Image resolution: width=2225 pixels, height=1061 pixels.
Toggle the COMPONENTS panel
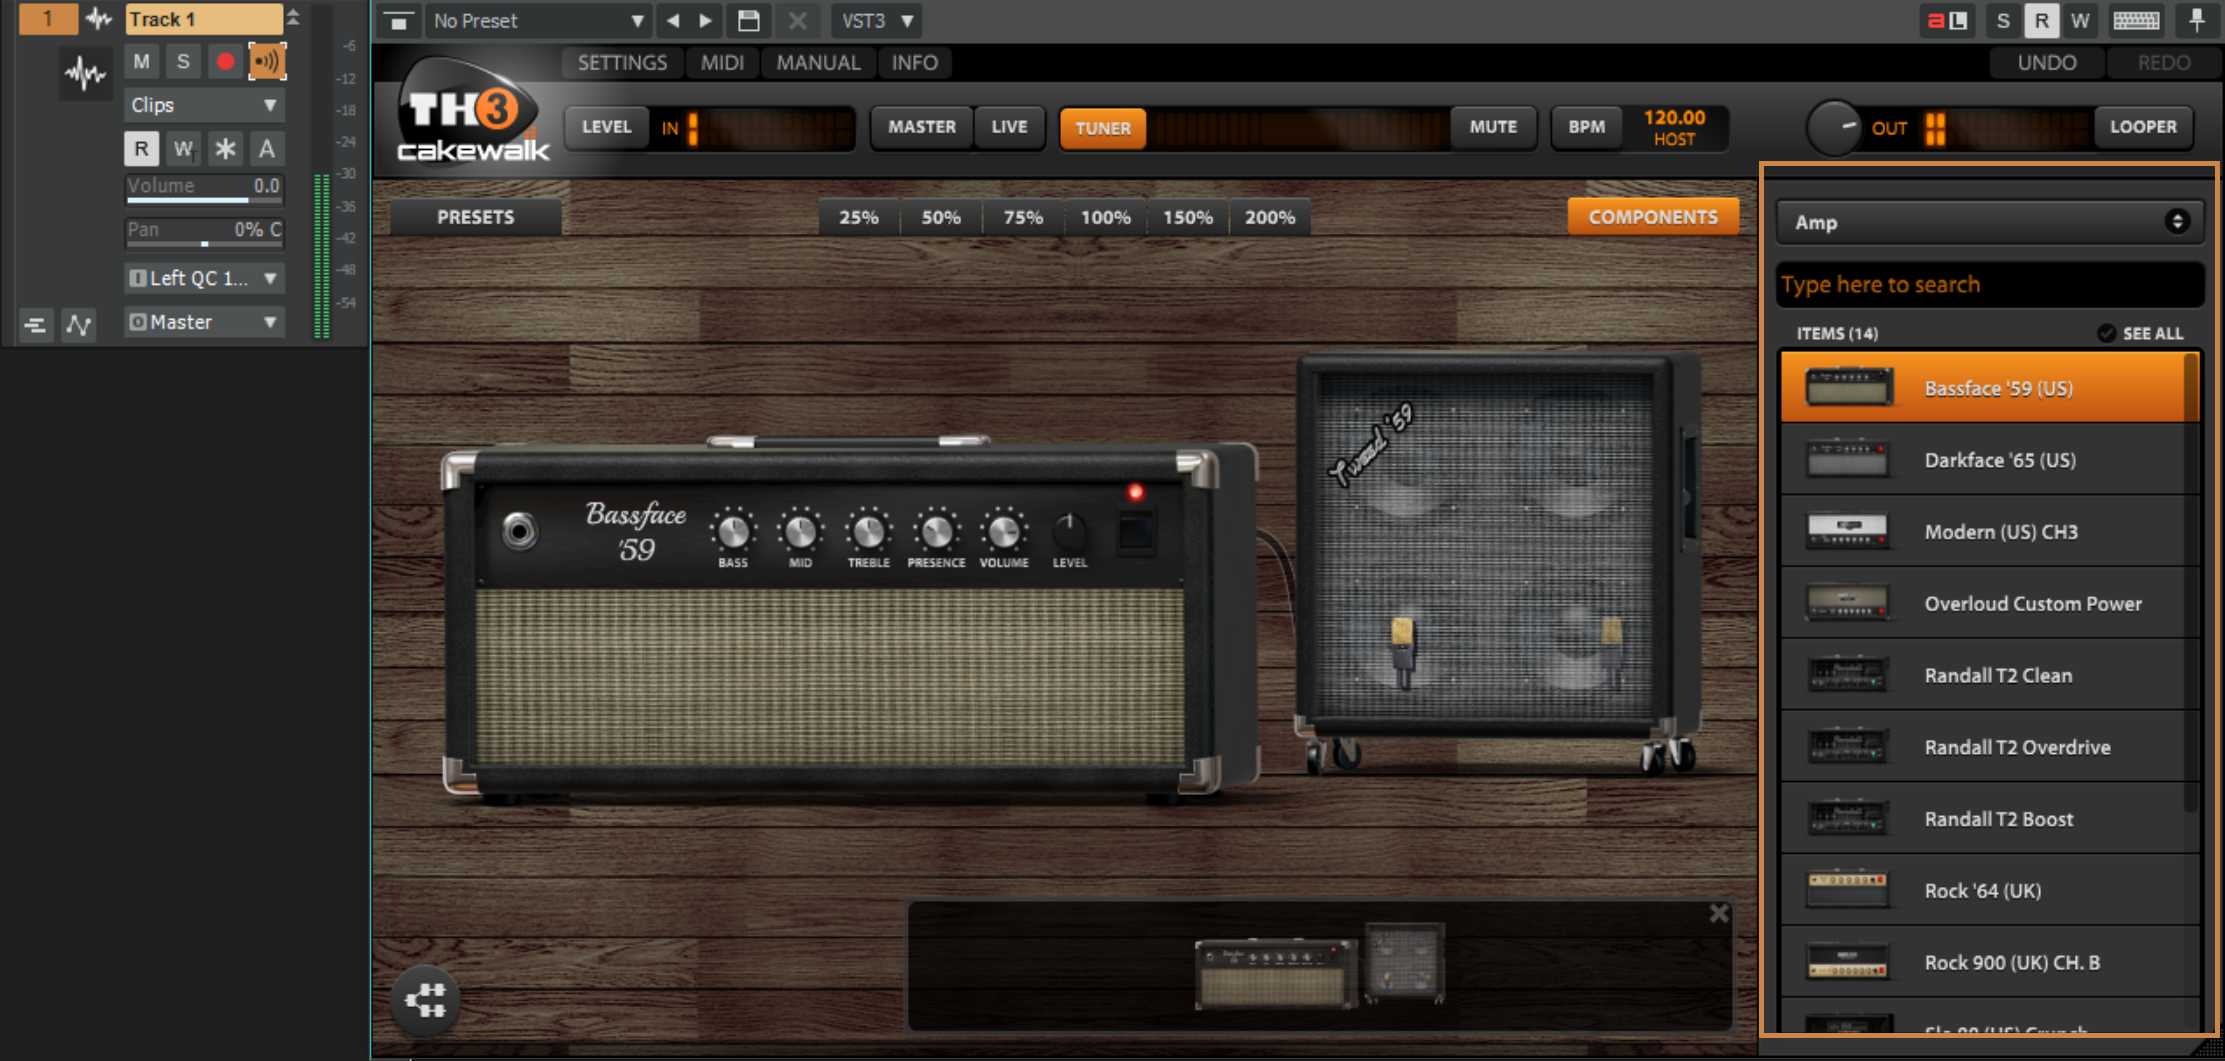pyautogui.click(x=1653, y=217)
